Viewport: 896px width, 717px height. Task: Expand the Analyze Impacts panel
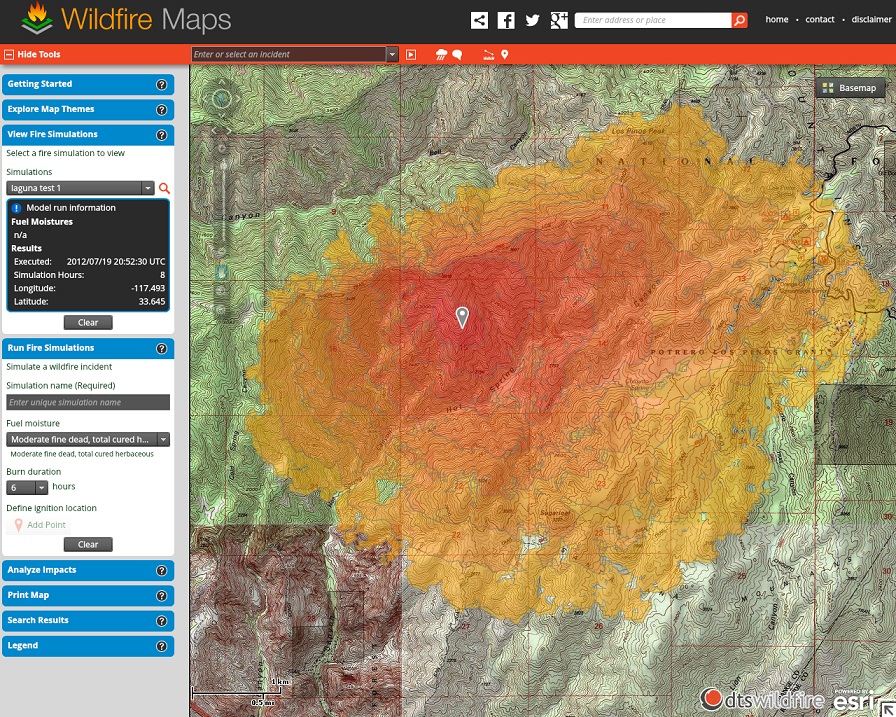(88, 570)
